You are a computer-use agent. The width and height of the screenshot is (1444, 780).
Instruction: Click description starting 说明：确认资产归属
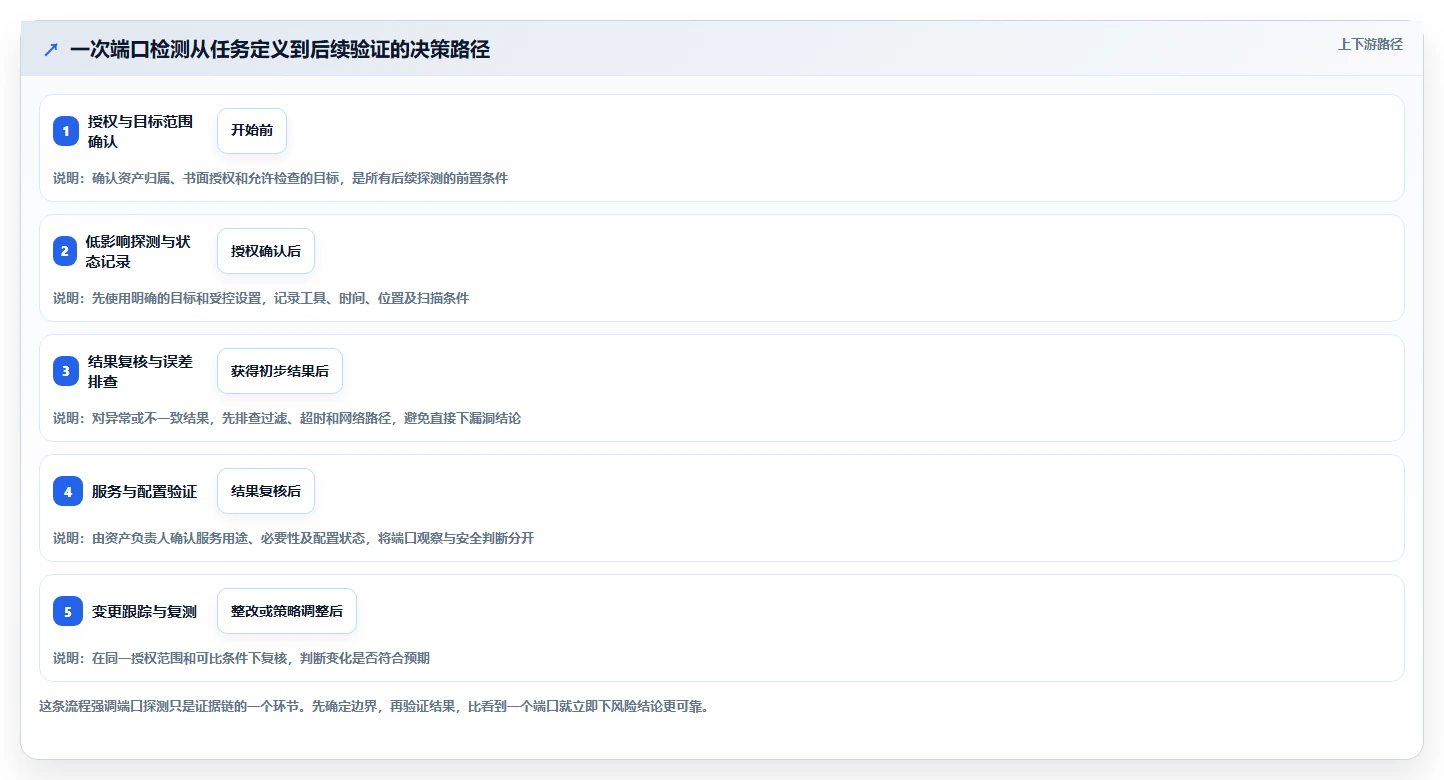(280, 178)
